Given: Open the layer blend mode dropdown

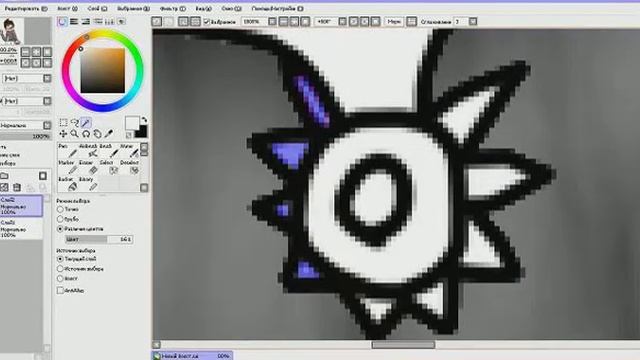Looking at the screenshot, I should (47, 125).
